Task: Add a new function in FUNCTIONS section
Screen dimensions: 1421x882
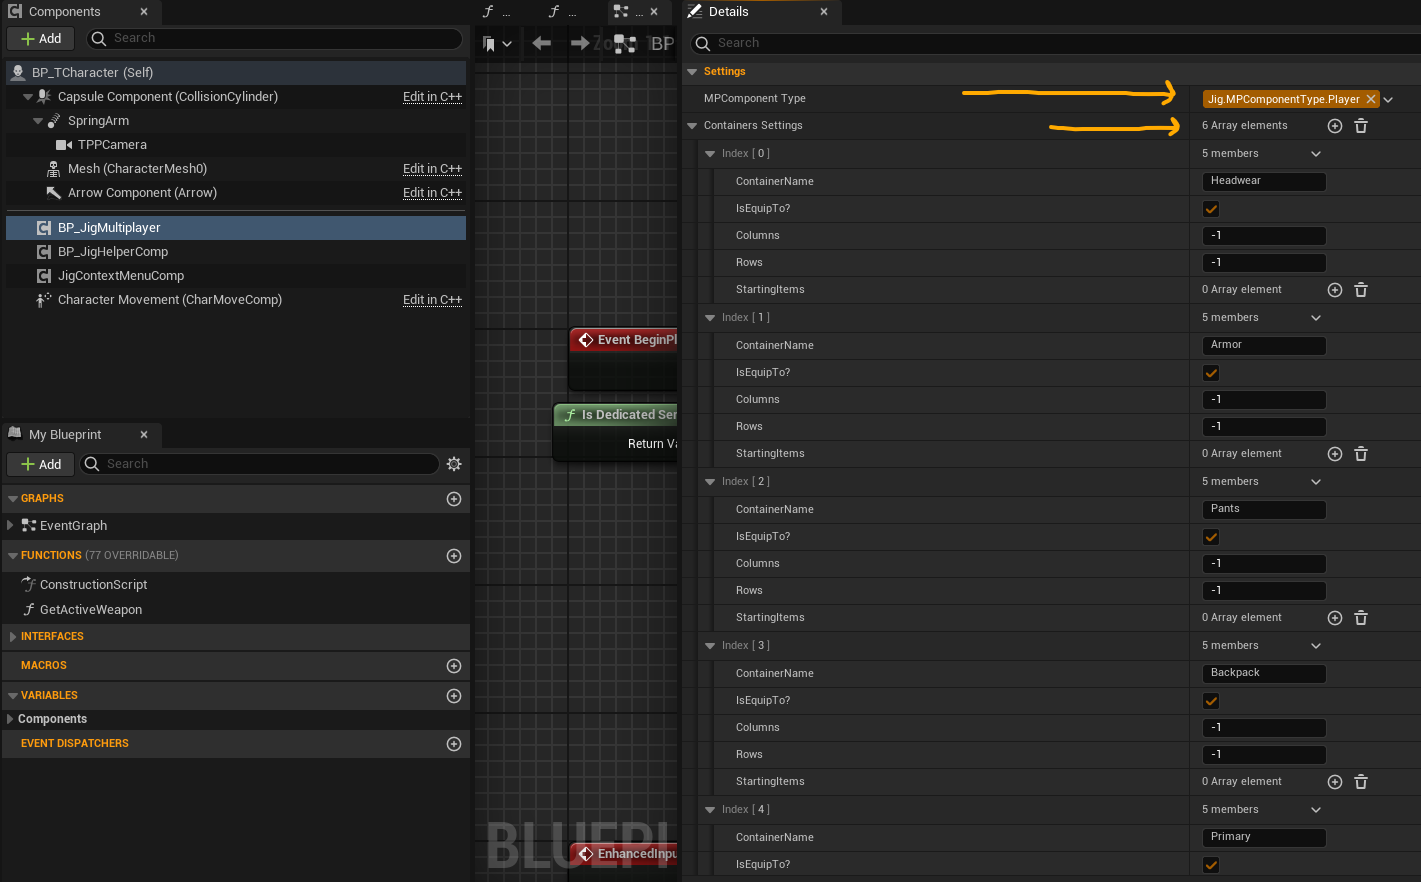Action: tap(454, 556)
